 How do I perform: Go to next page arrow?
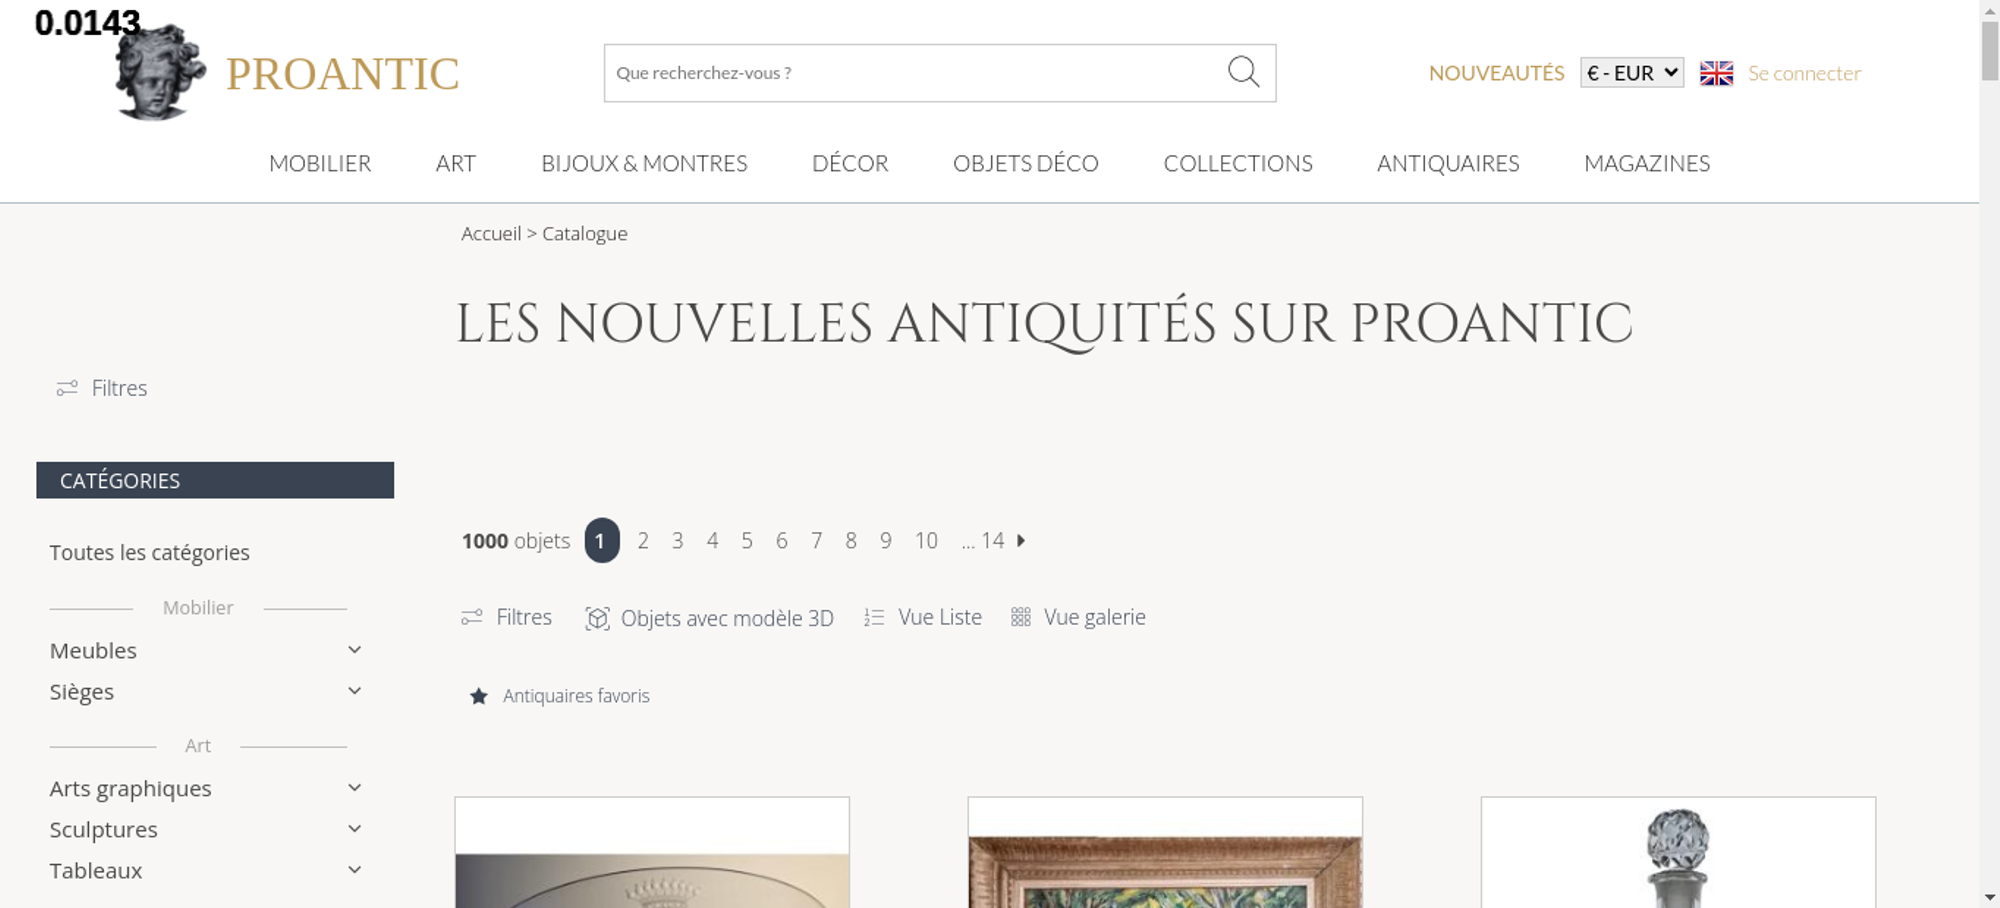tap(1021, 540)
